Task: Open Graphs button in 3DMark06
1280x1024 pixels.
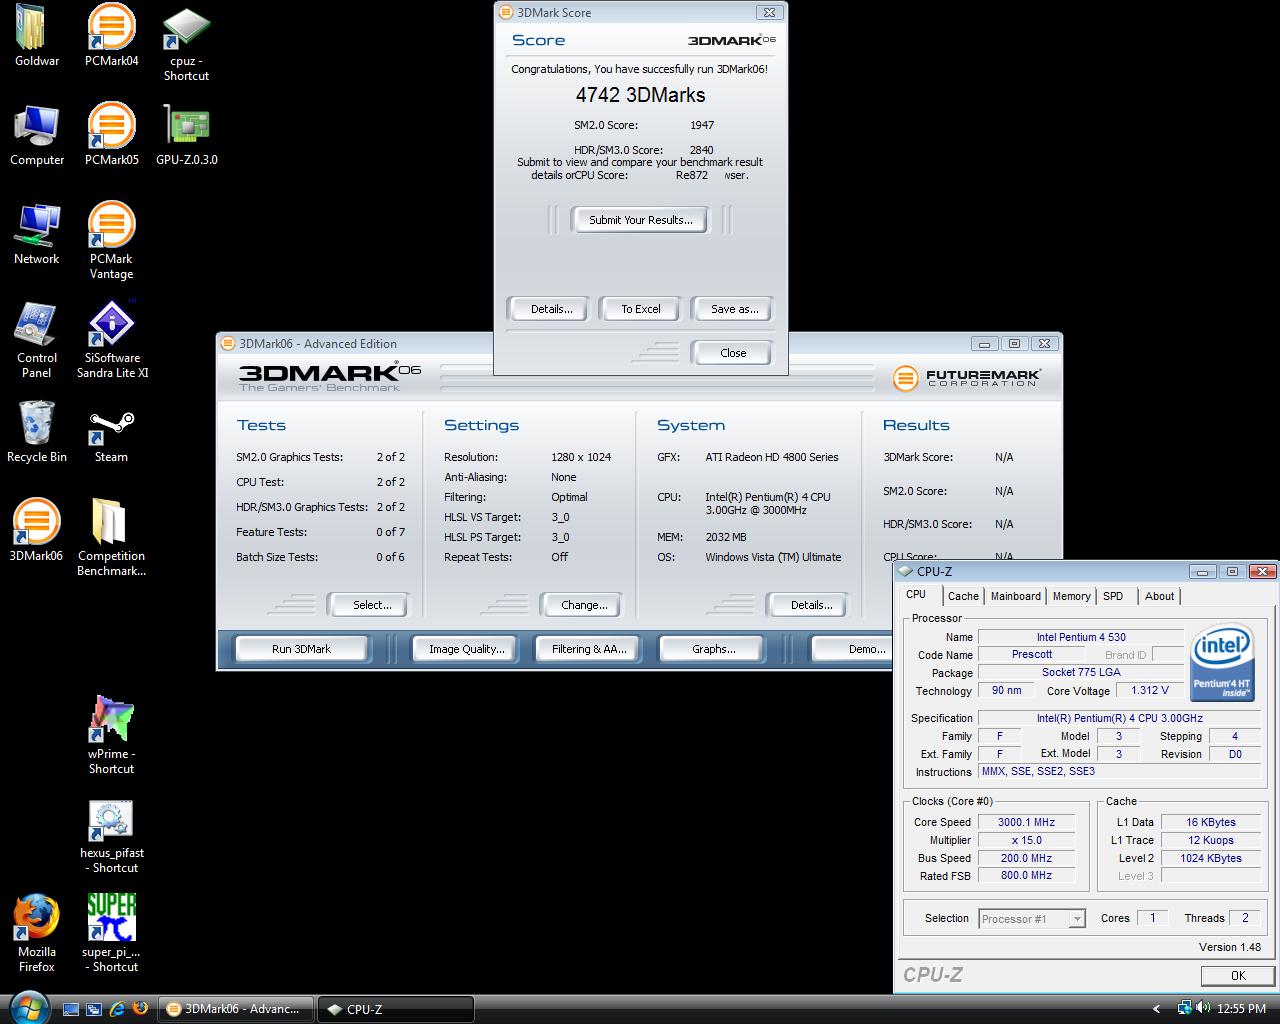Action: 713,649
